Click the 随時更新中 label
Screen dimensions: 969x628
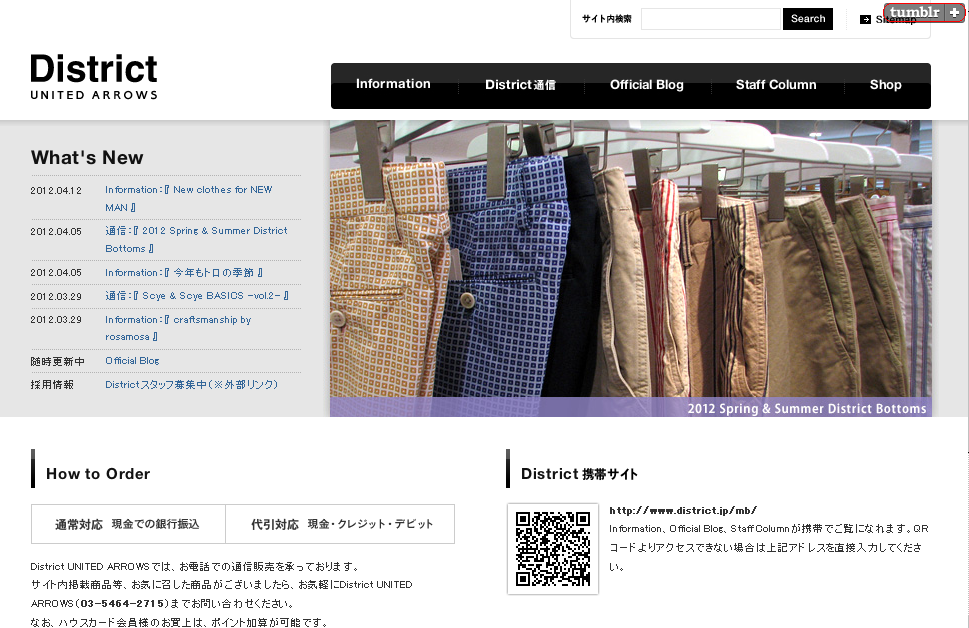click(57, 362)
